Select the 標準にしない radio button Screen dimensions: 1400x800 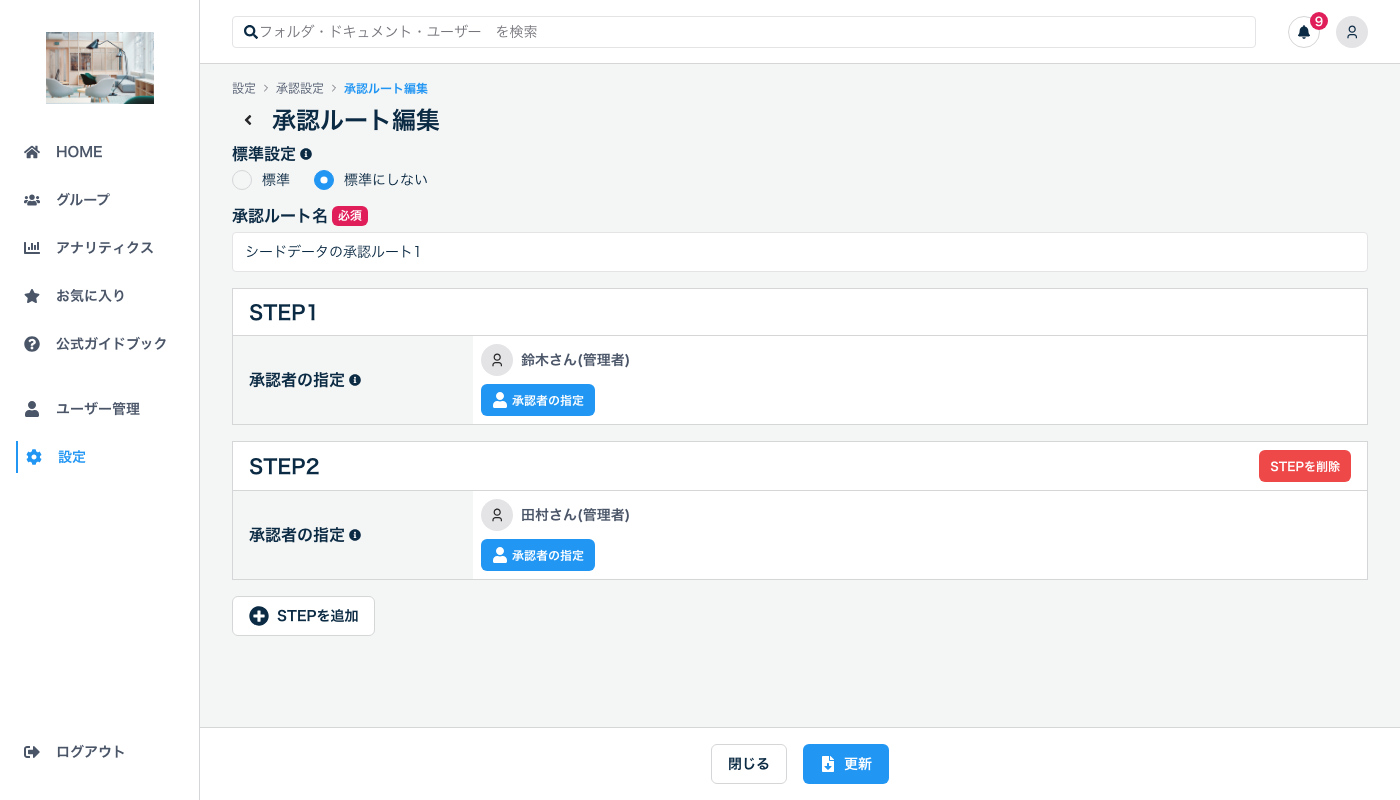[x=324, y=180]
